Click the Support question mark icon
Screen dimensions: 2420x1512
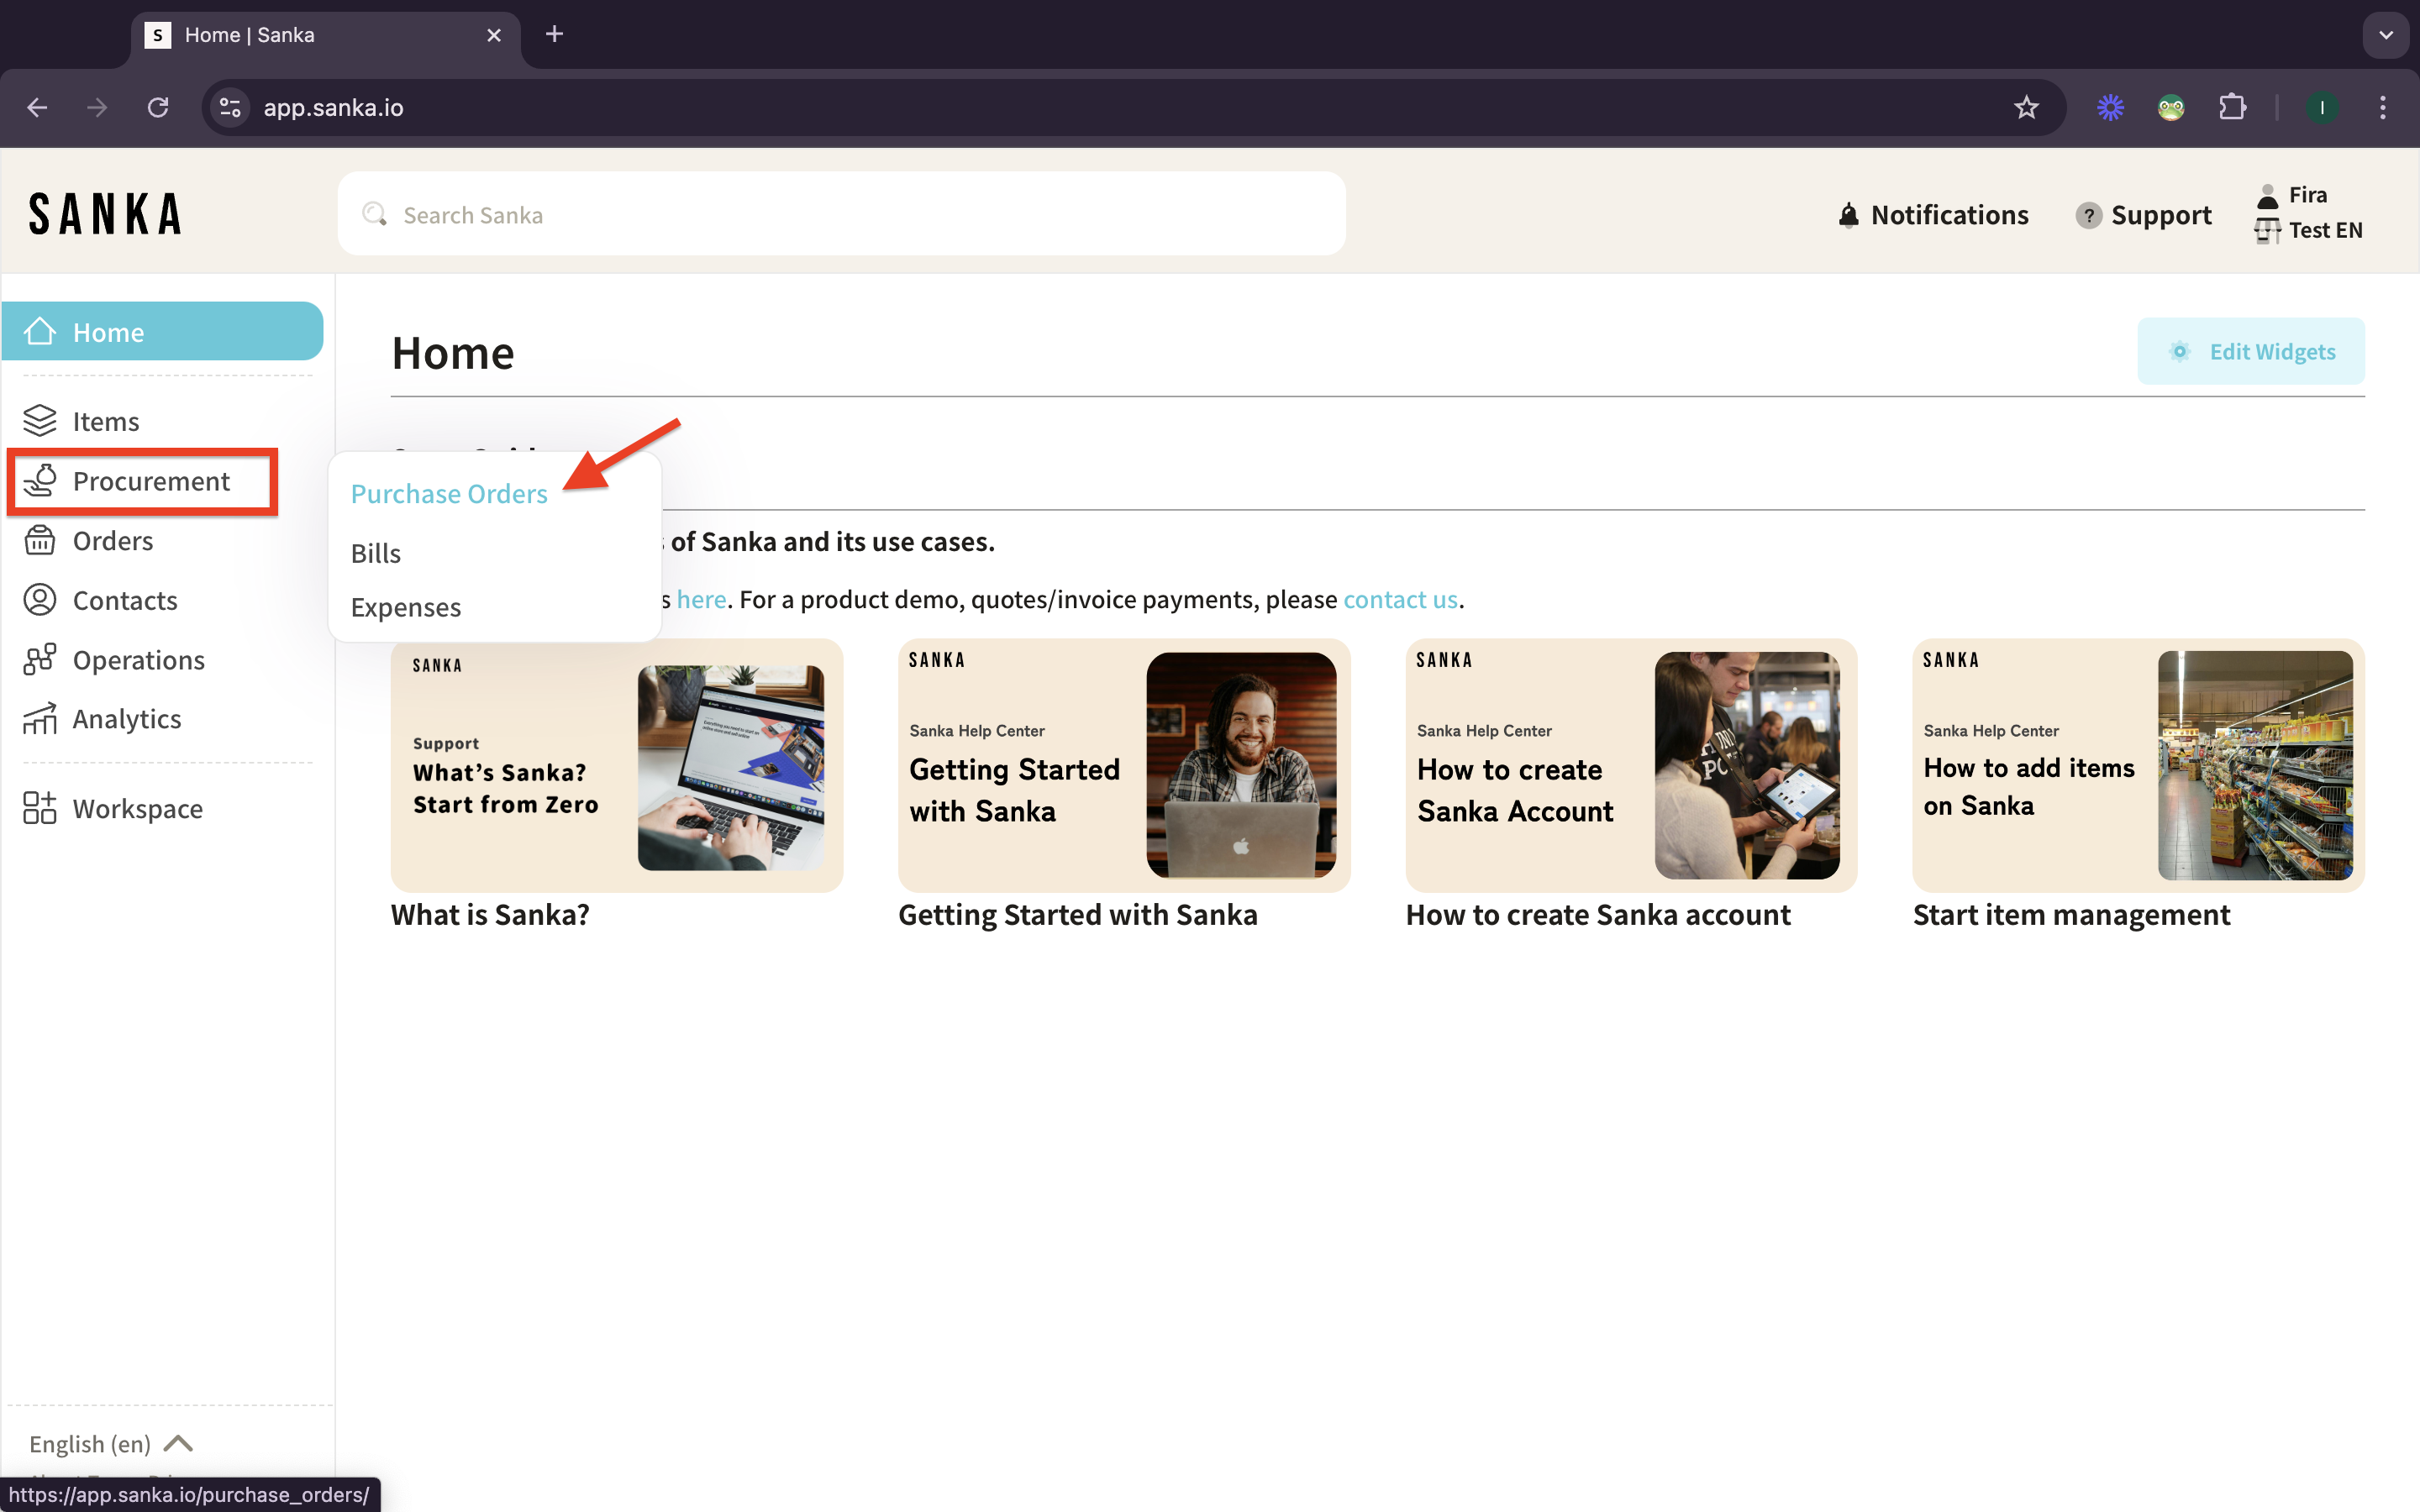click(x=2087, y=215)
